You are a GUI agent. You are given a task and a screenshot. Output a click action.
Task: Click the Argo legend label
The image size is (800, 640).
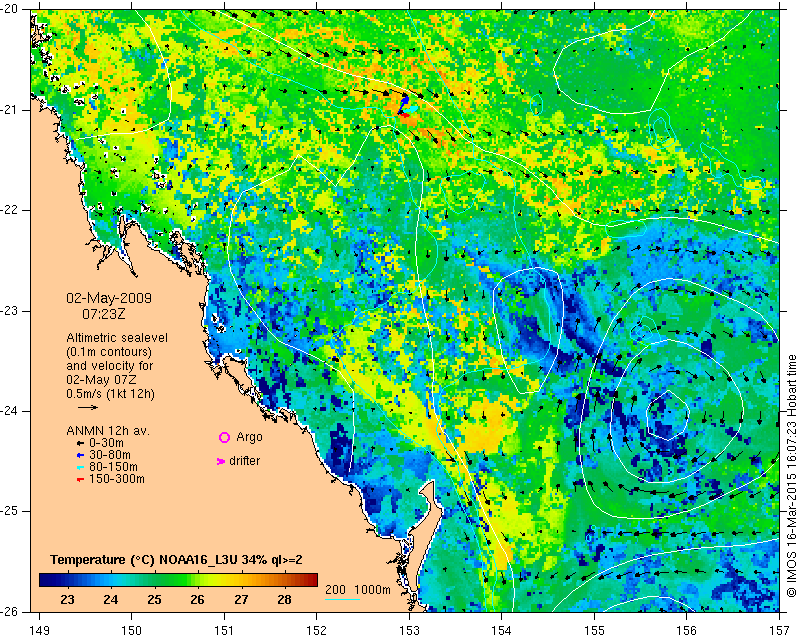(x=249, y=437)
